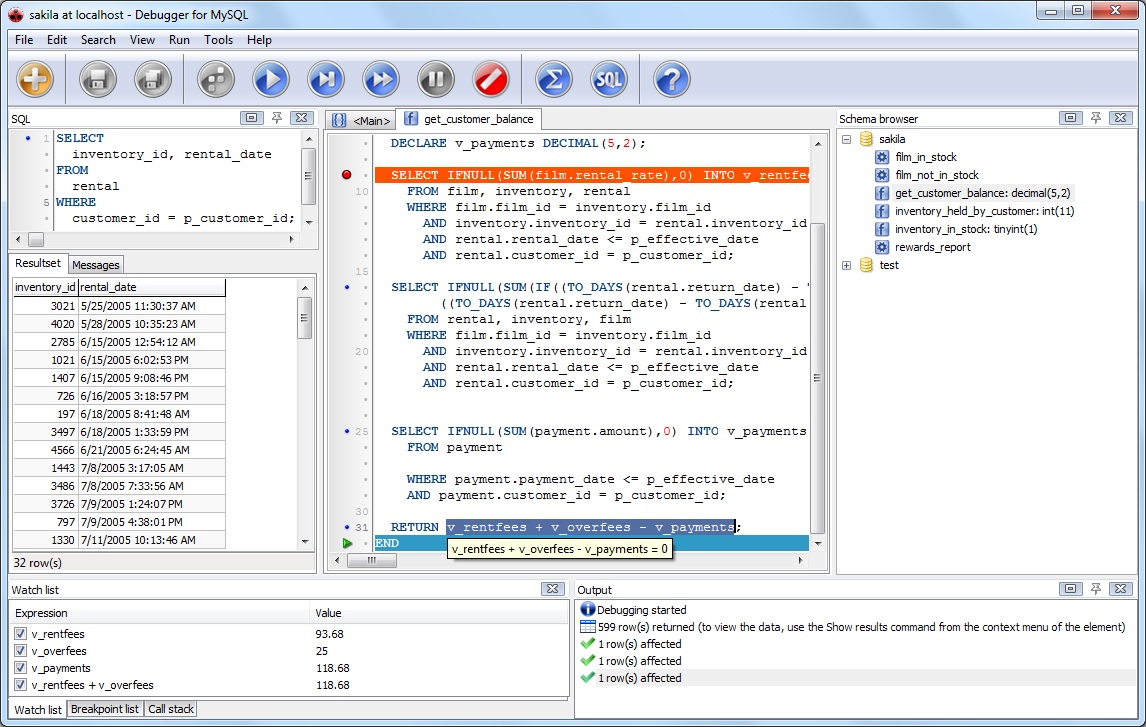This screenshot has height=727, width=1146.
Task: Expand the test database node
Action: pos(846,265)
